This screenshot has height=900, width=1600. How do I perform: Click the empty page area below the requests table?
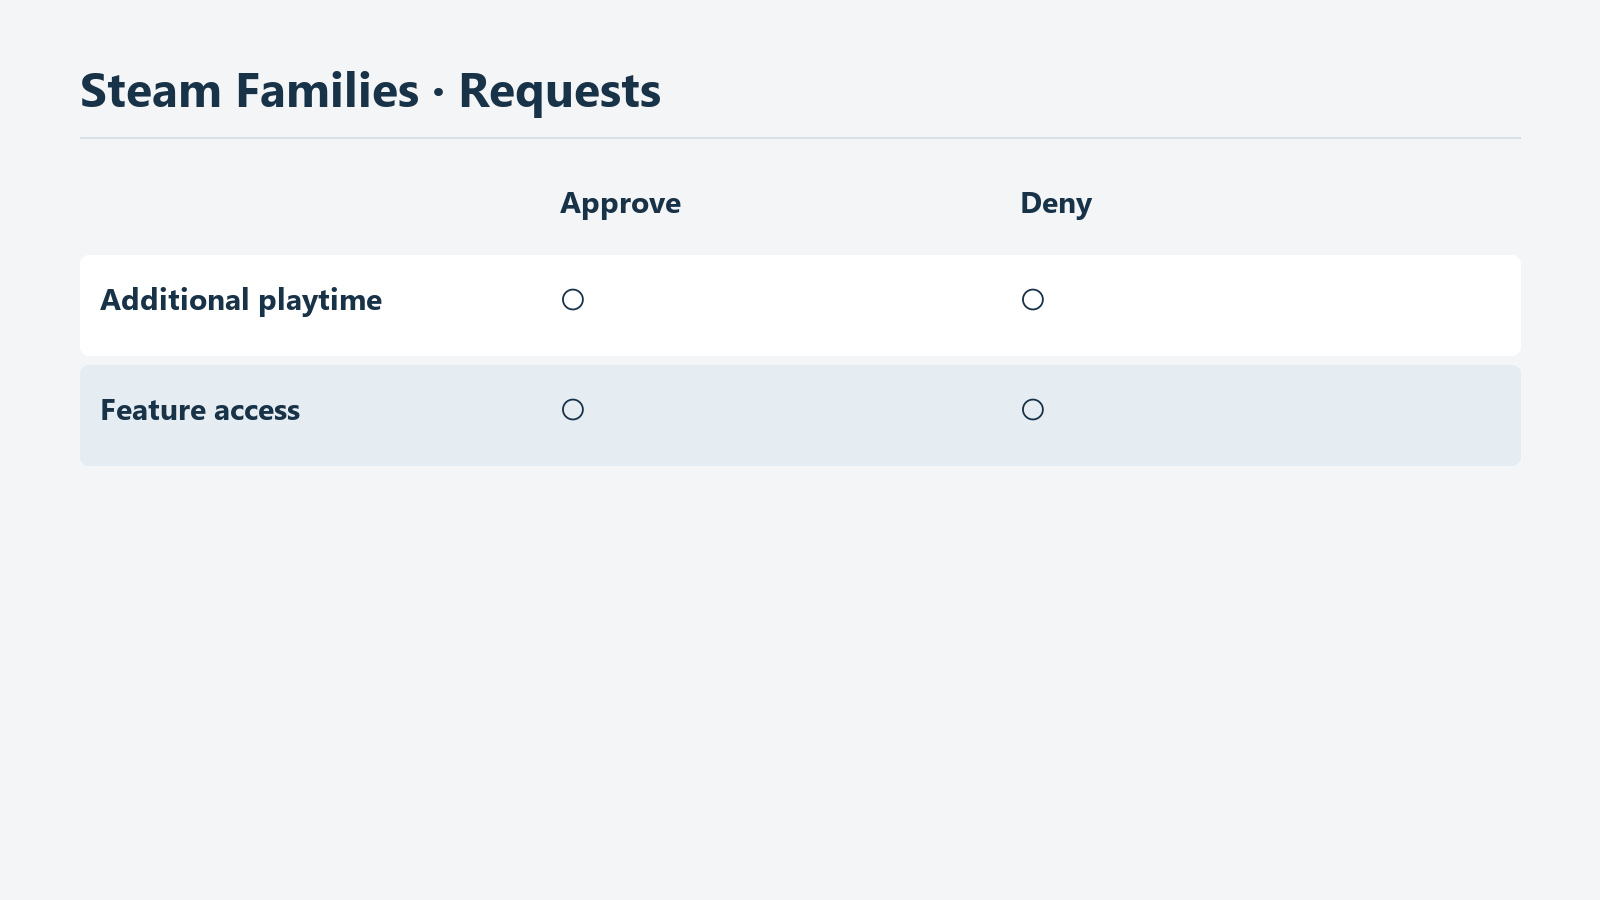tap(800, 680)
